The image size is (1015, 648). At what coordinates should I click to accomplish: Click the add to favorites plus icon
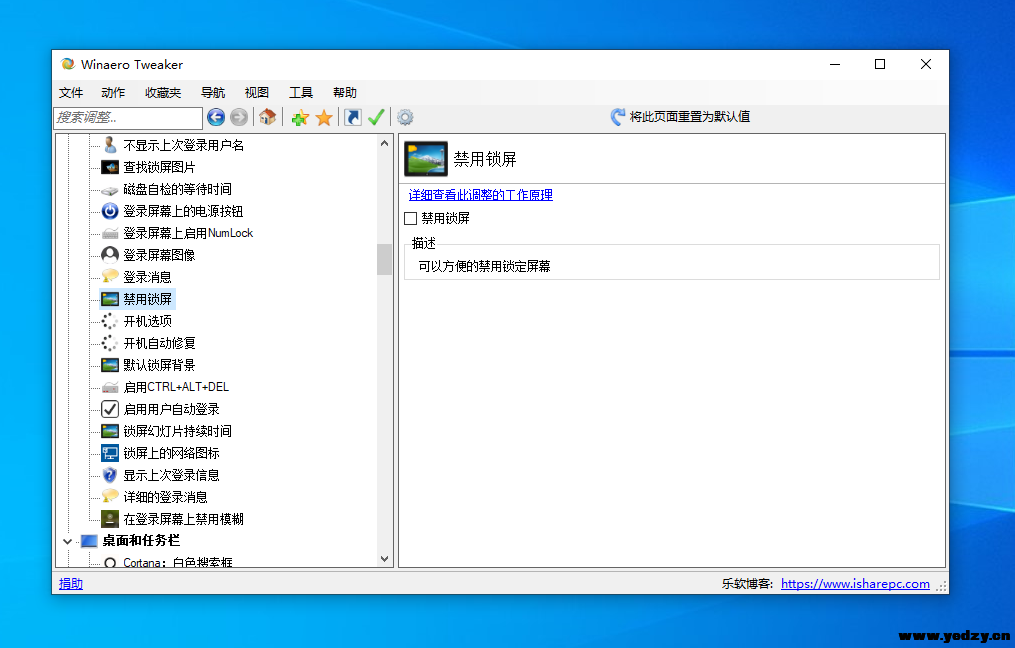tap(300, 118)
